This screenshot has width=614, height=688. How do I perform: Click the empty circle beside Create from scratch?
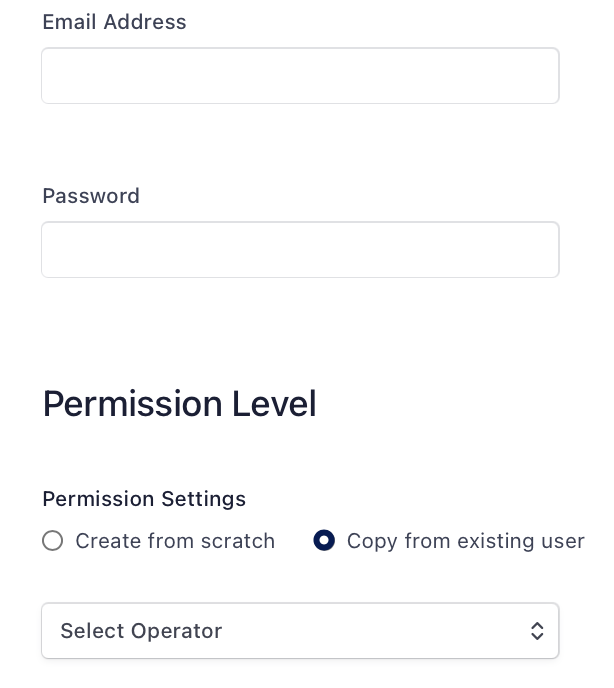(53, 541)
